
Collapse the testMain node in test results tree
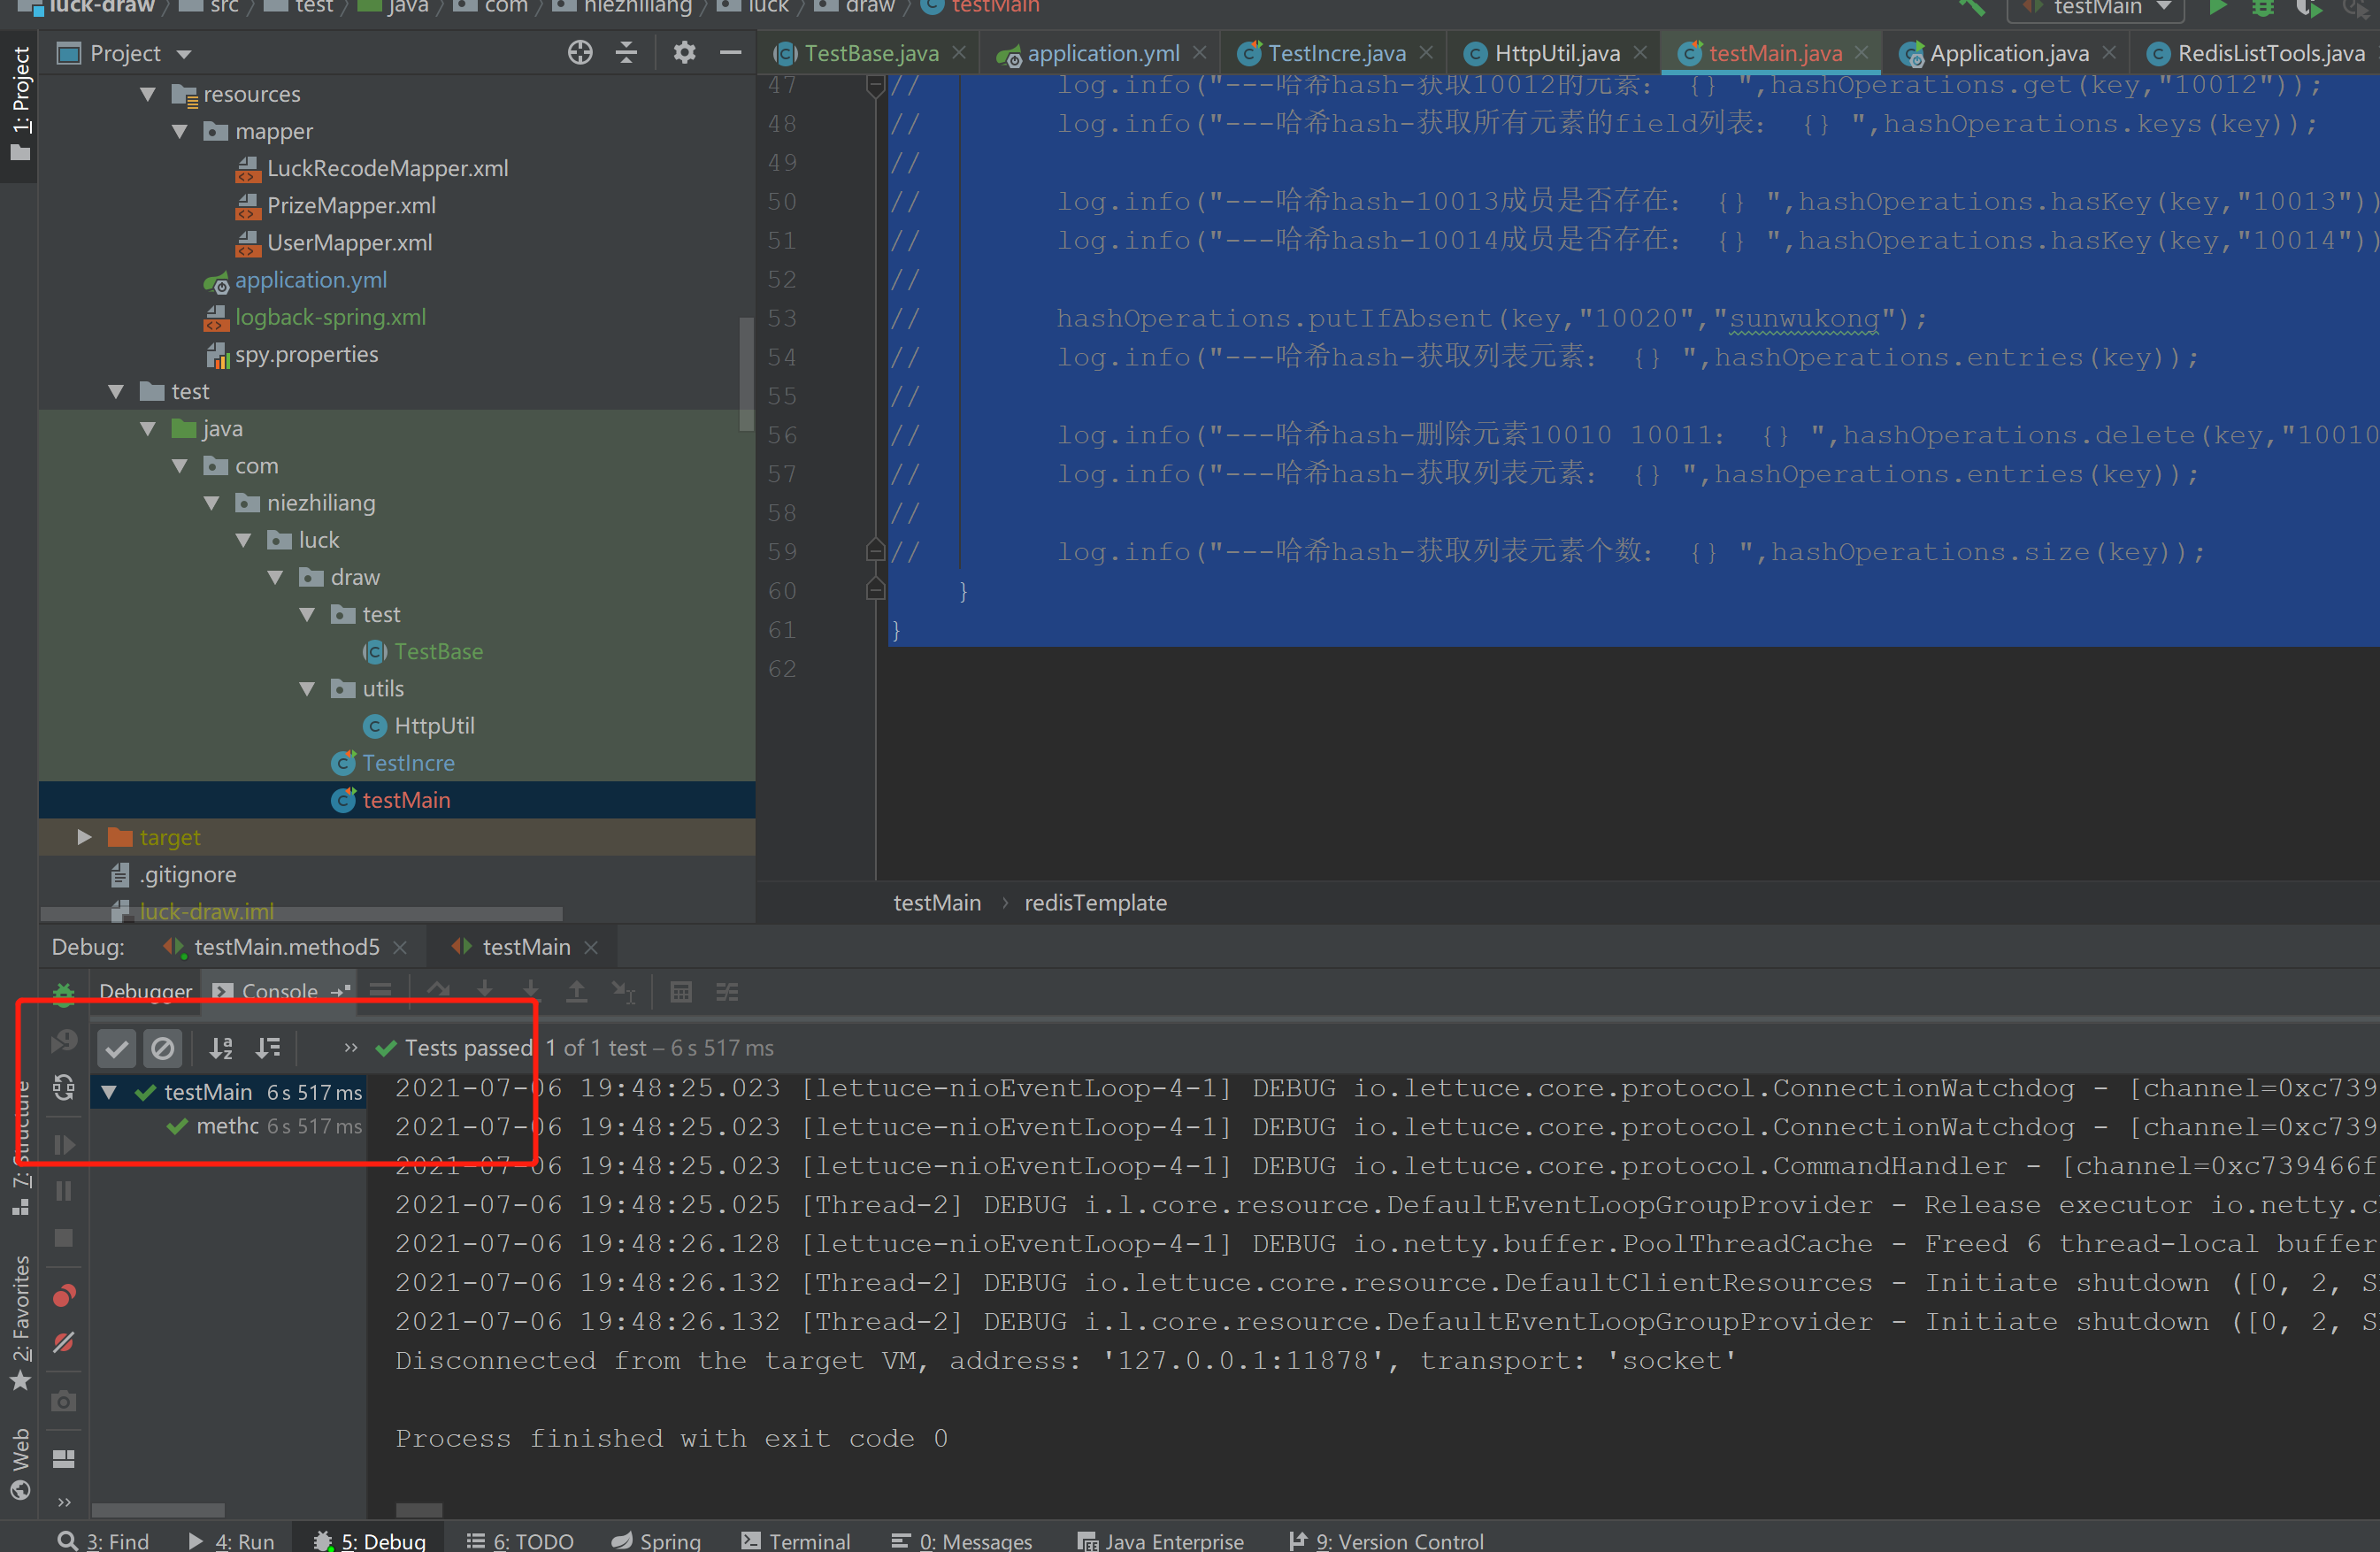(110, 1091)
